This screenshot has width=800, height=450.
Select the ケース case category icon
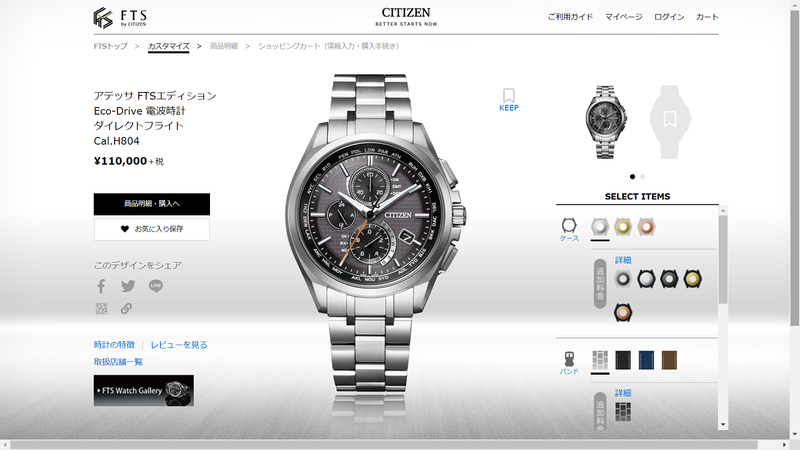tap(569, 230)
